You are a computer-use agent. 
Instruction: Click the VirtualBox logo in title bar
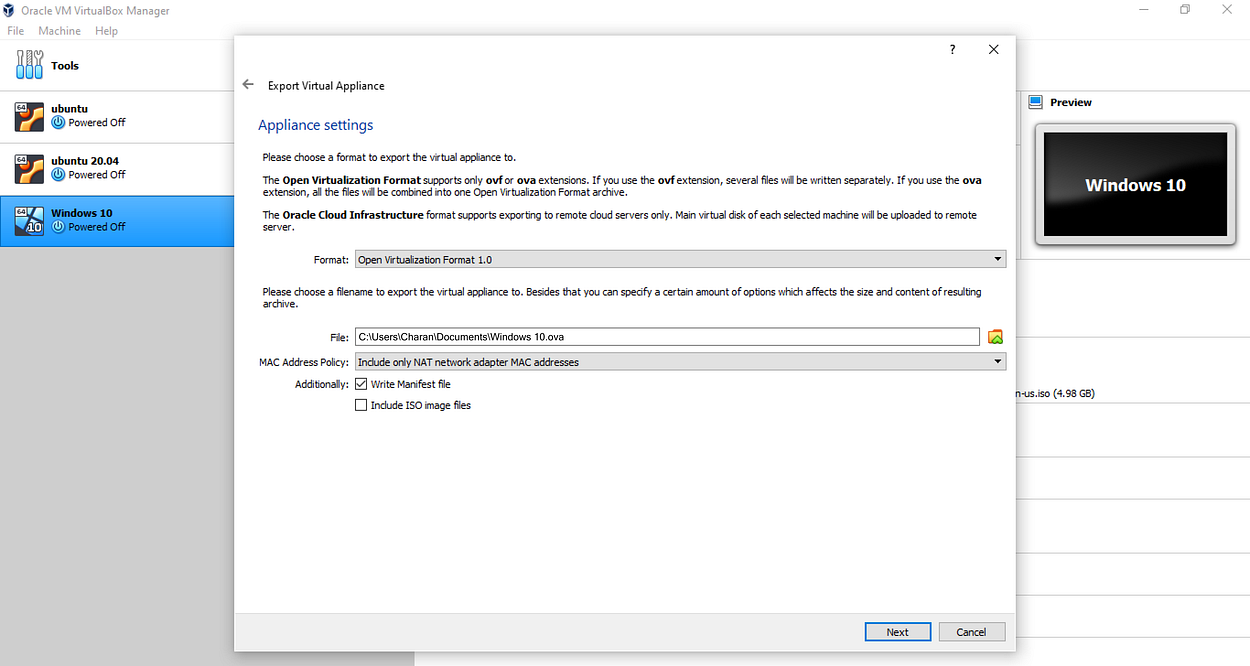pyautogui.click(x=10, y=11)
